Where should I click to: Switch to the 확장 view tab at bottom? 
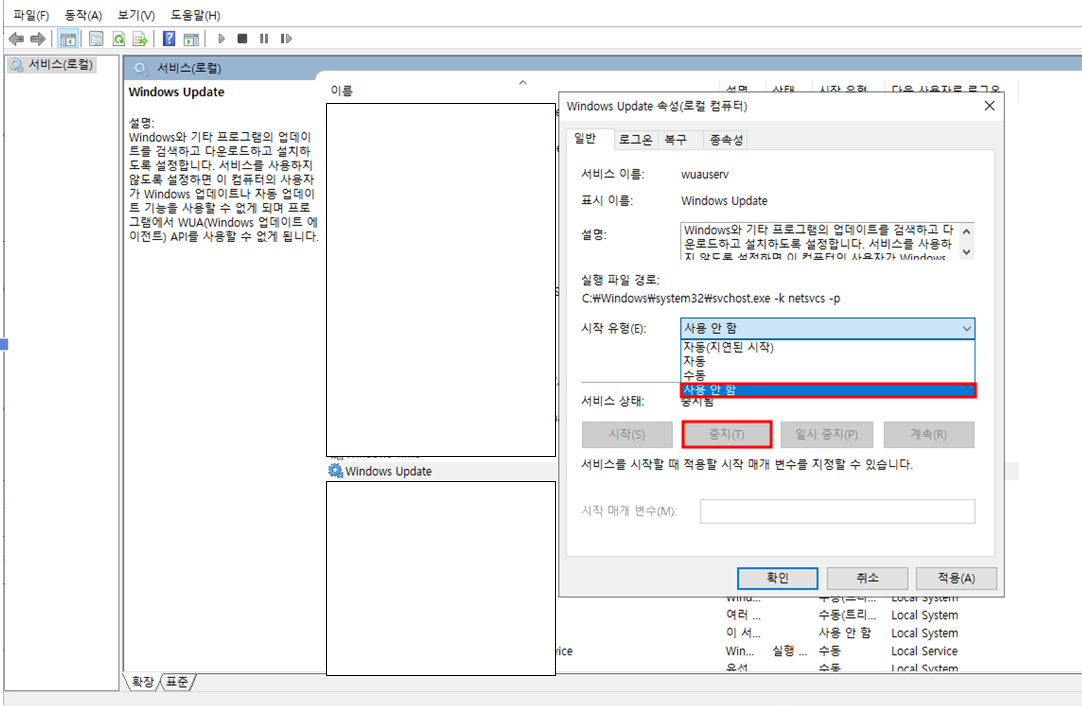pos(142,682)
